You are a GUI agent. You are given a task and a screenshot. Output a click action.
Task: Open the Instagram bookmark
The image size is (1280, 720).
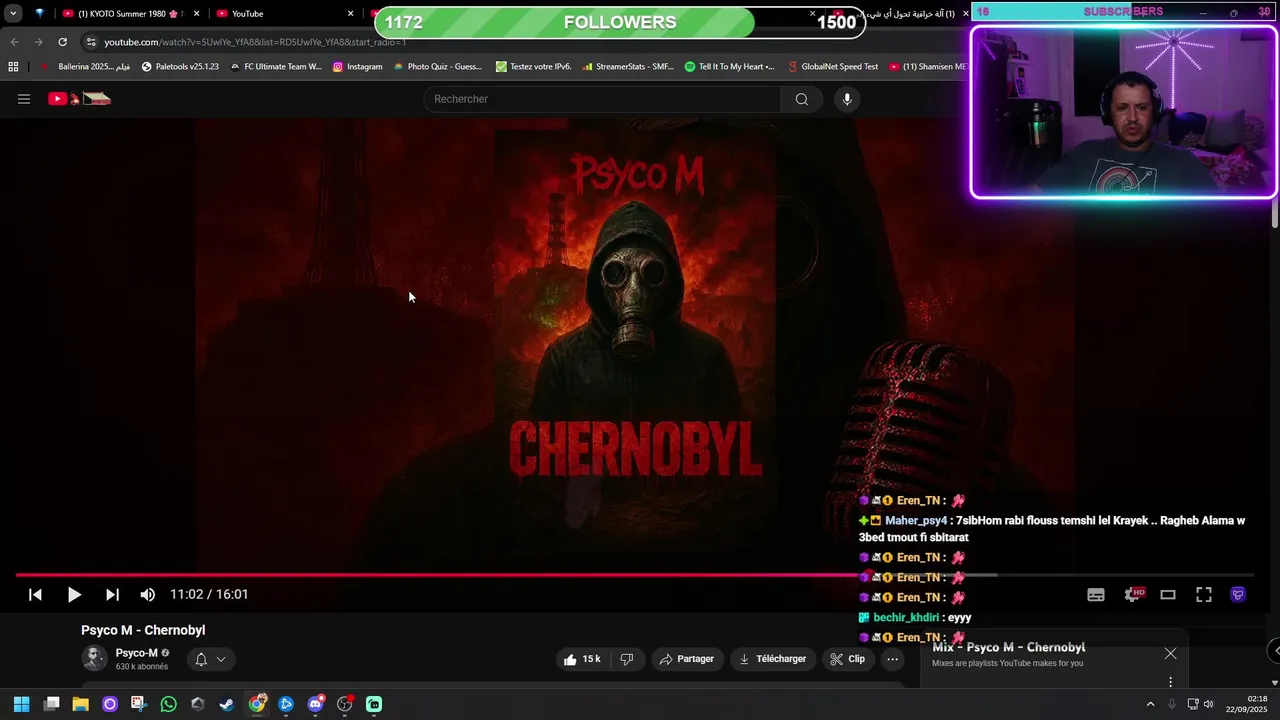pyautogui.click(x=357, y=67)
